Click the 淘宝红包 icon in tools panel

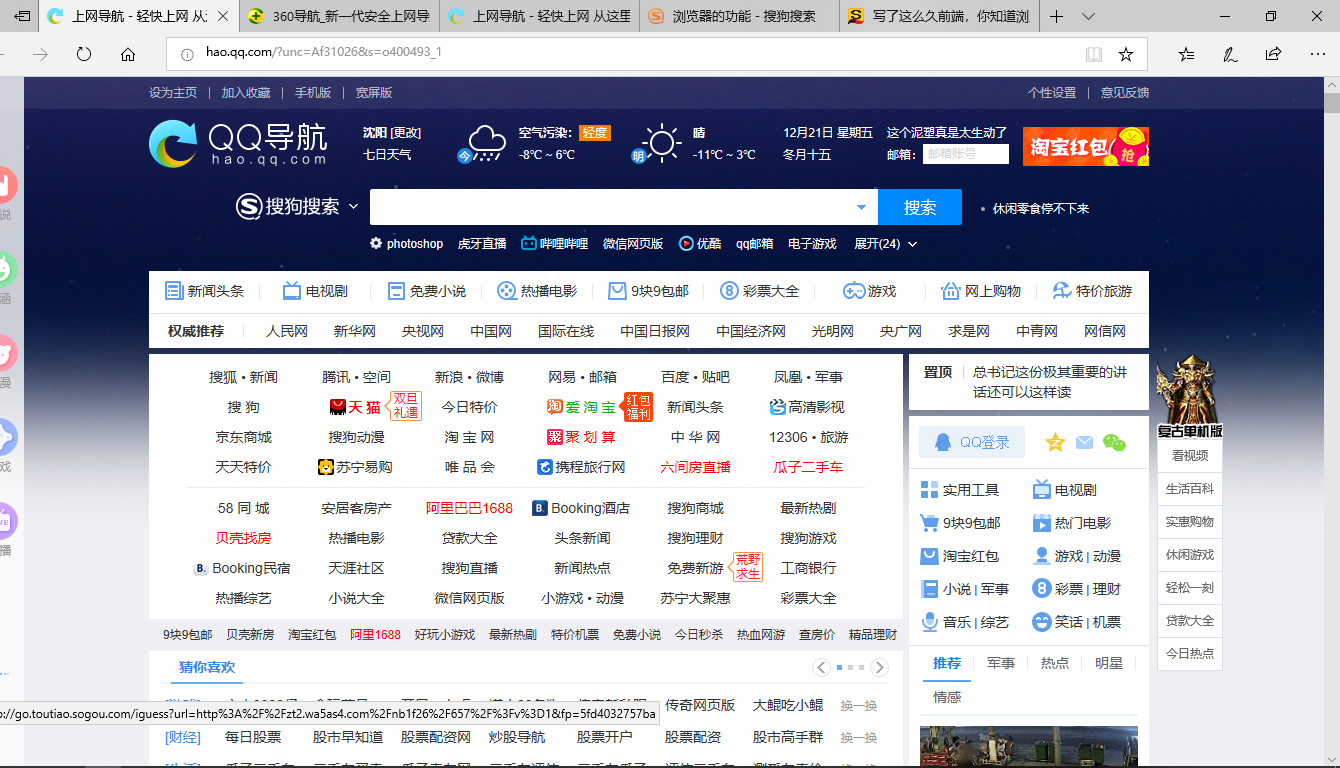pyautogui.click(x=930, y=556)
